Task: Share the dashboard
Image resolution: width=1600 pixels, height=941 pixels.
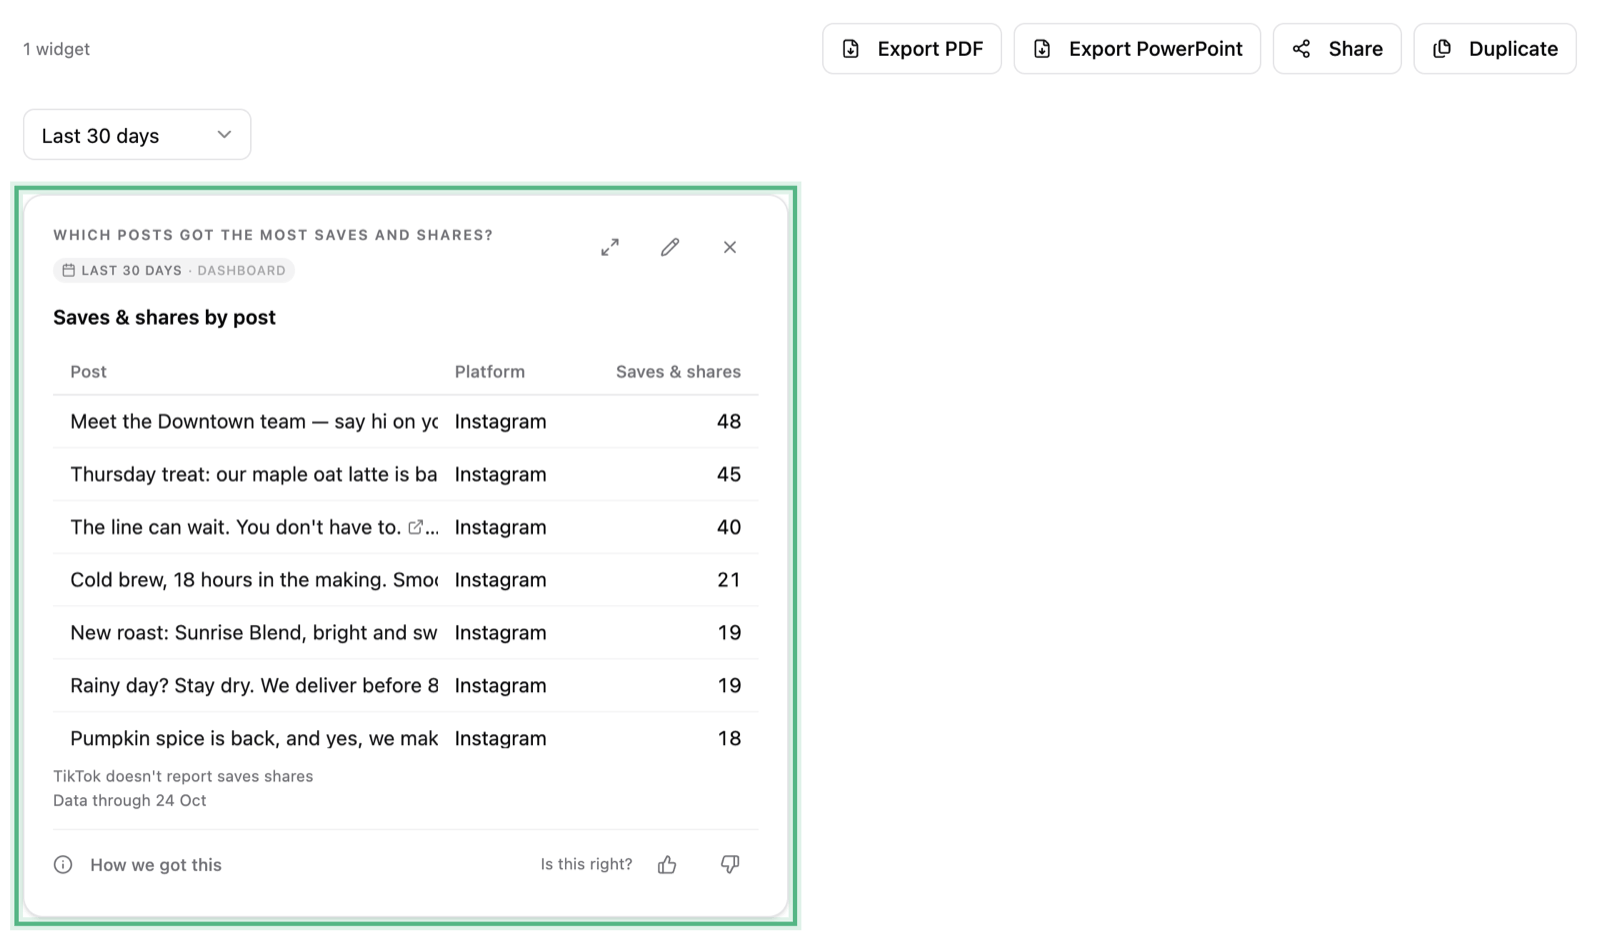Action: tap(1337, 49)
